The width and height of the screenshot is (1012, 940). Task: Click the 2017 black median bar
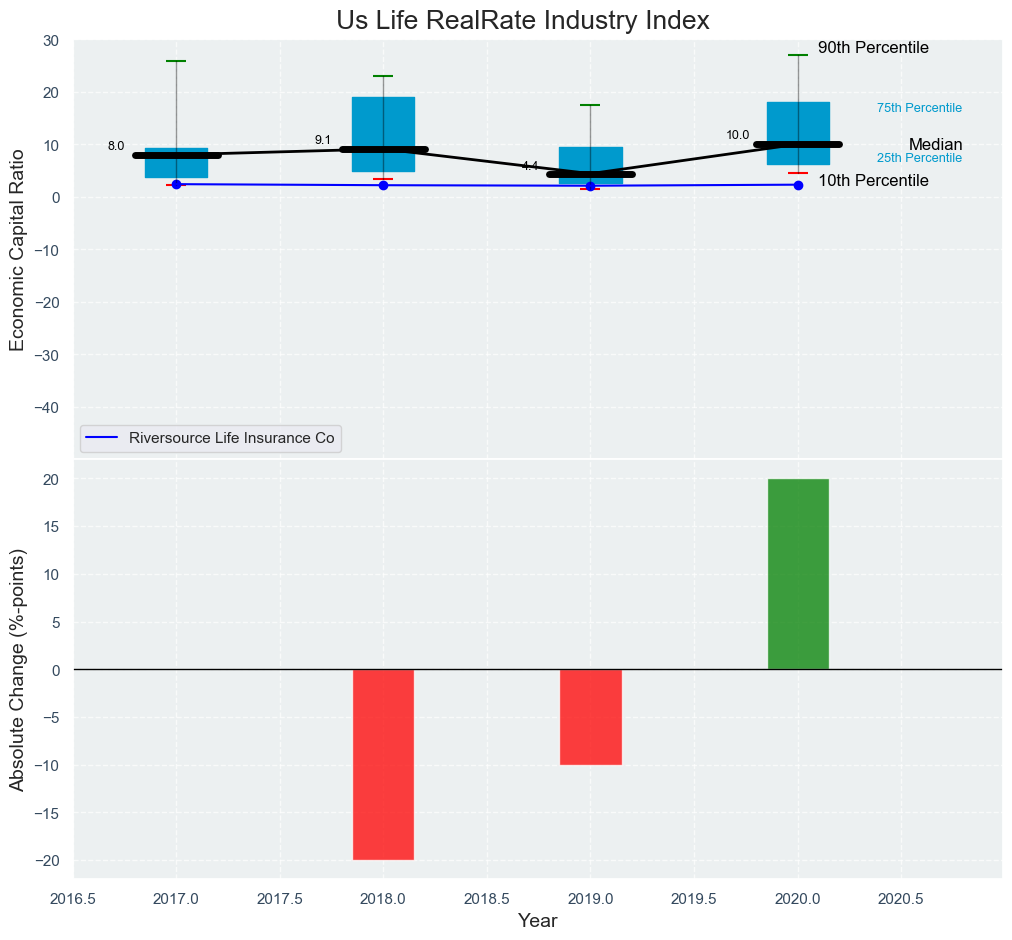(176, 156)
